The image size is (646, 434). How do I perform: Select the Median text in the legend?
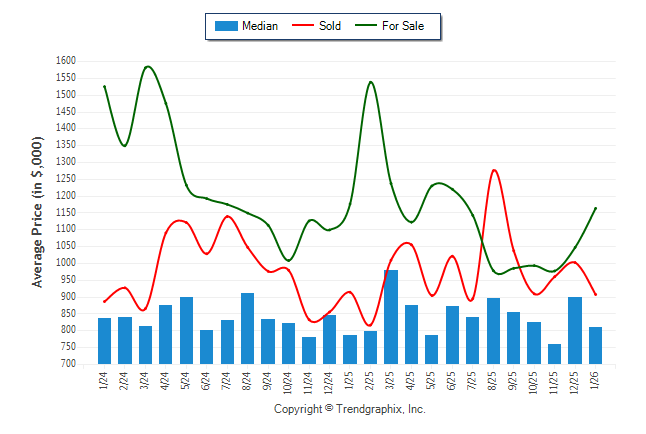point(260,26)
